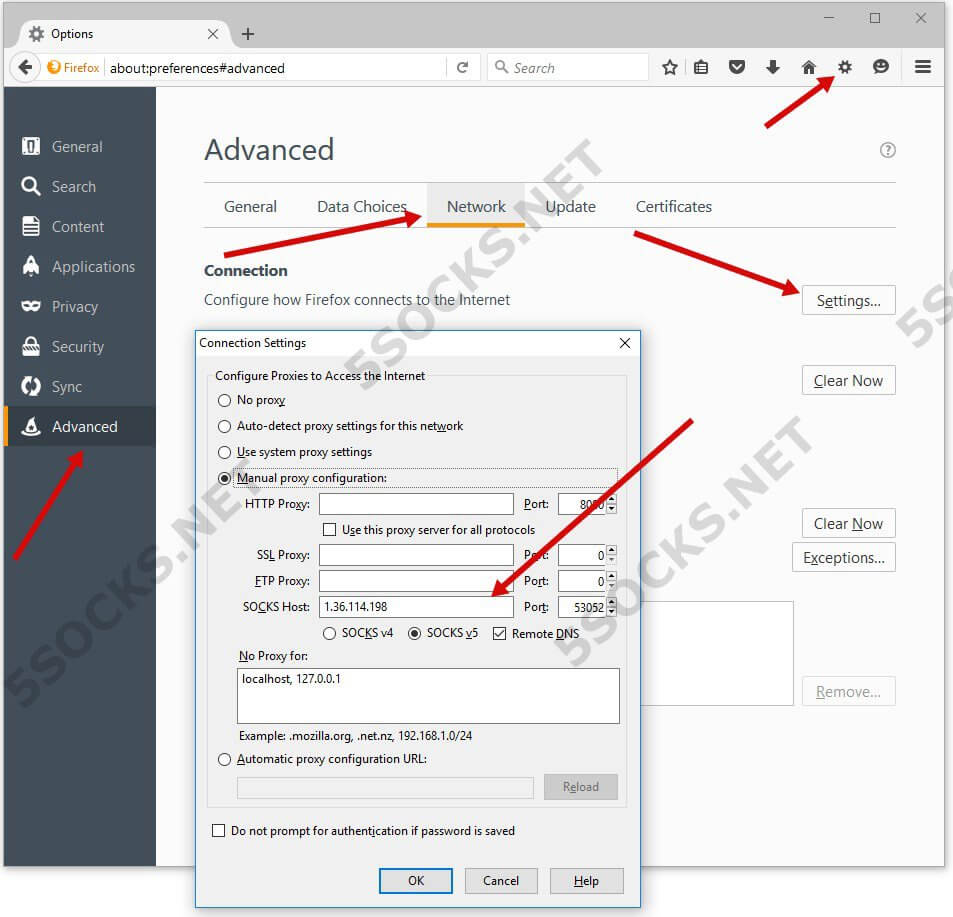Viewport: 953px width, 917px height.
Task: Click the SSL proxy port stepper
Action: pyautogui.click(x=611, y=555)
